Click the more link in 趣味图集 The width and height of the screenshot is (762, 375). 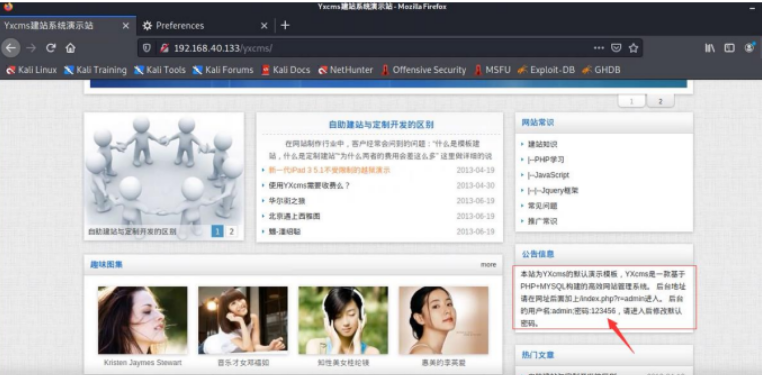pos(488,265)
